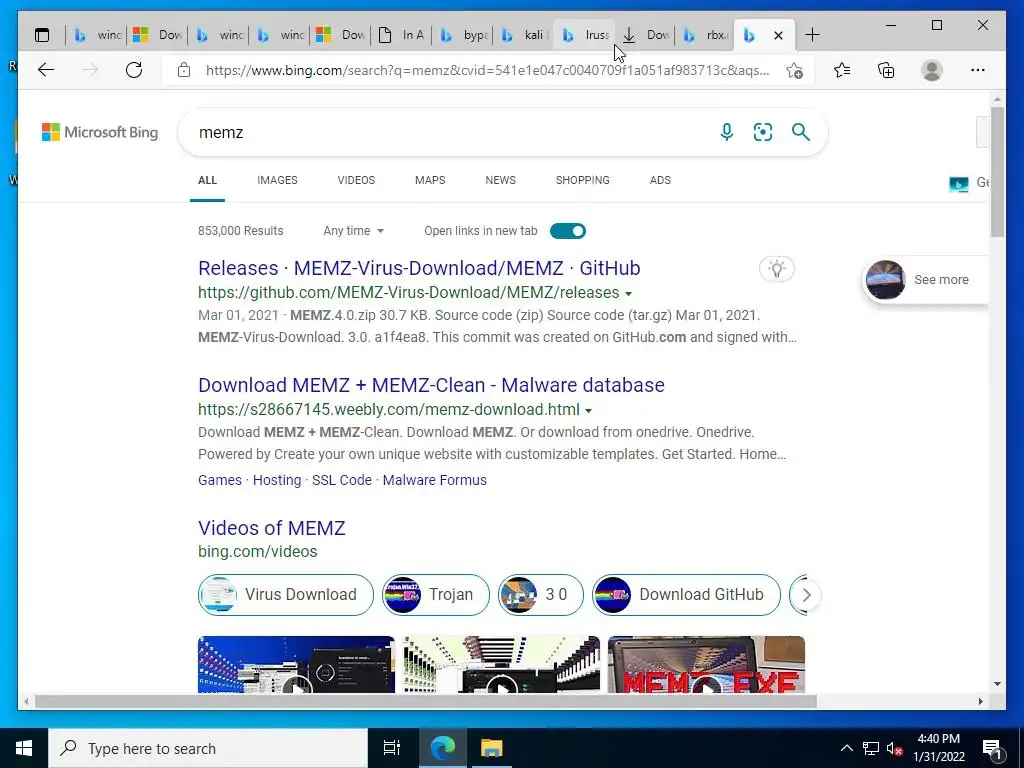Image resolution: width=1024 pixels, height=768 pixels.
Task: View site info via the lock icon
Action: [x=184, y=70]
